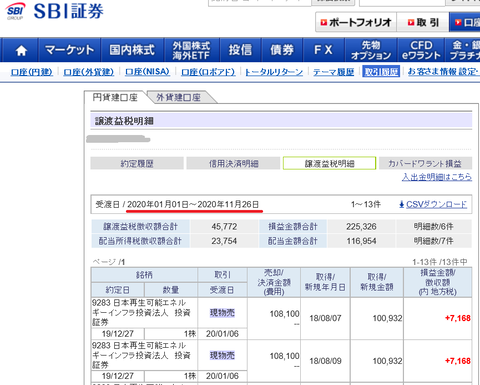Click the 銘柄 column header
The image size is (480, 385).
tap(144, 275)
